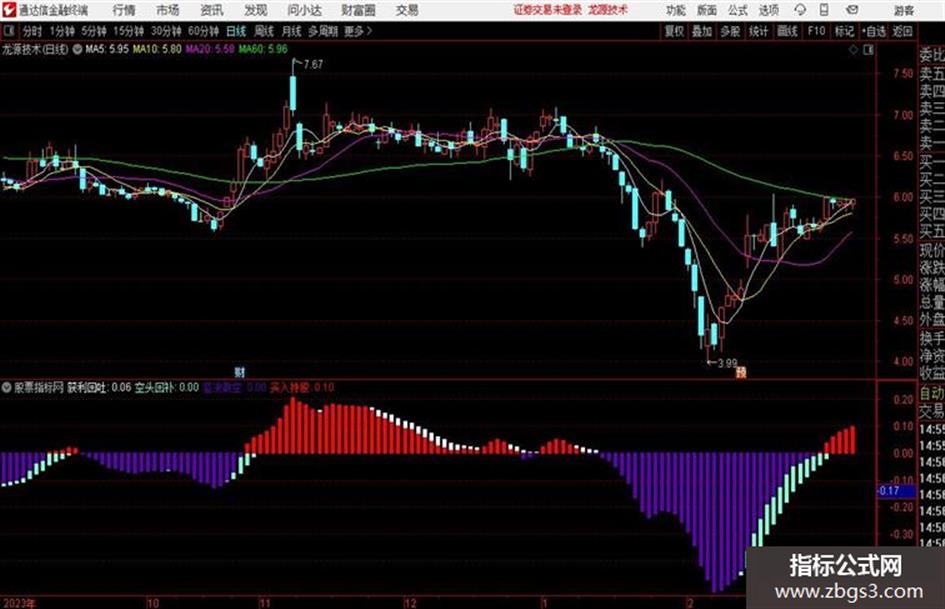Open the 财富圈 menu
Image resolution: width=945 pixels, height=609 pixels.
click(358, 10)
